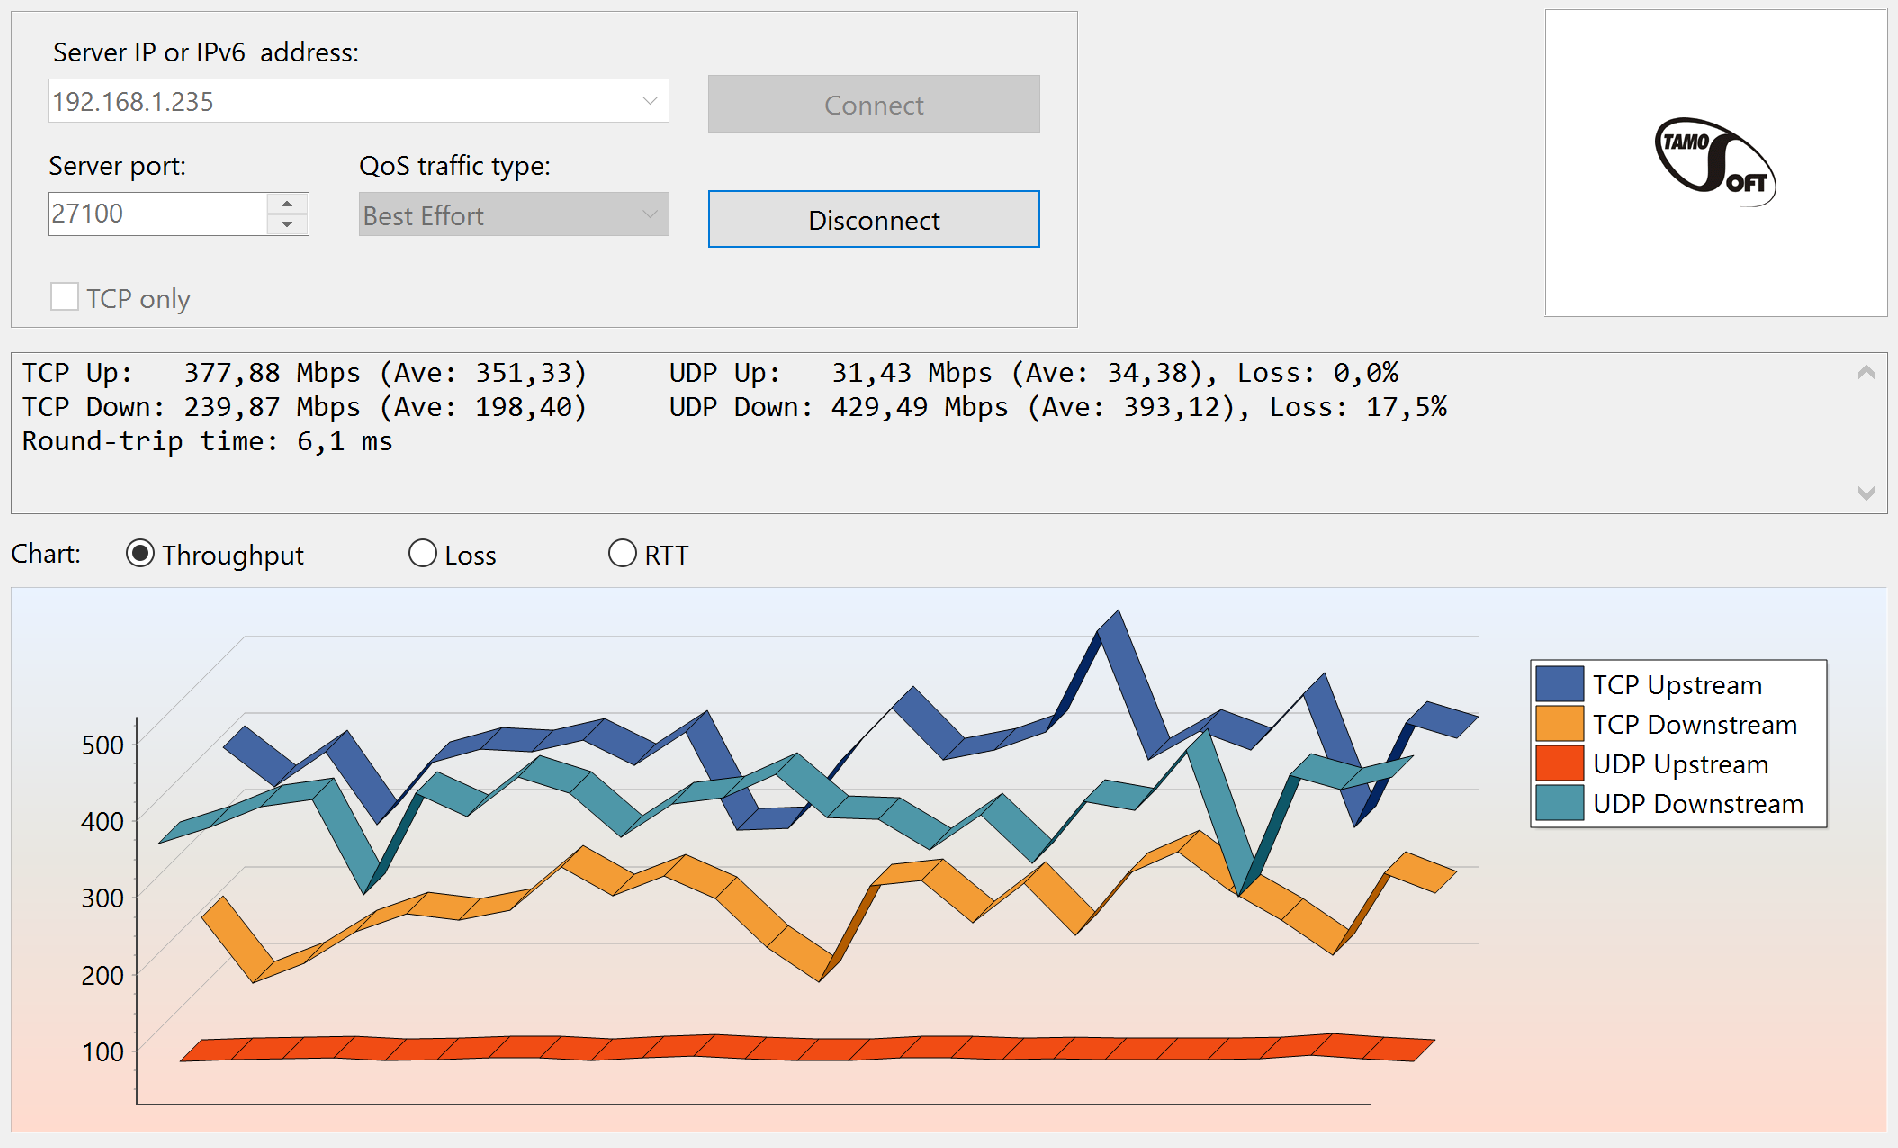Image resolution: width=1898 pixels, height=1148 pixels.
Task: Click the red UDP Upstream chart ribbon
Action: (800, 1047)
